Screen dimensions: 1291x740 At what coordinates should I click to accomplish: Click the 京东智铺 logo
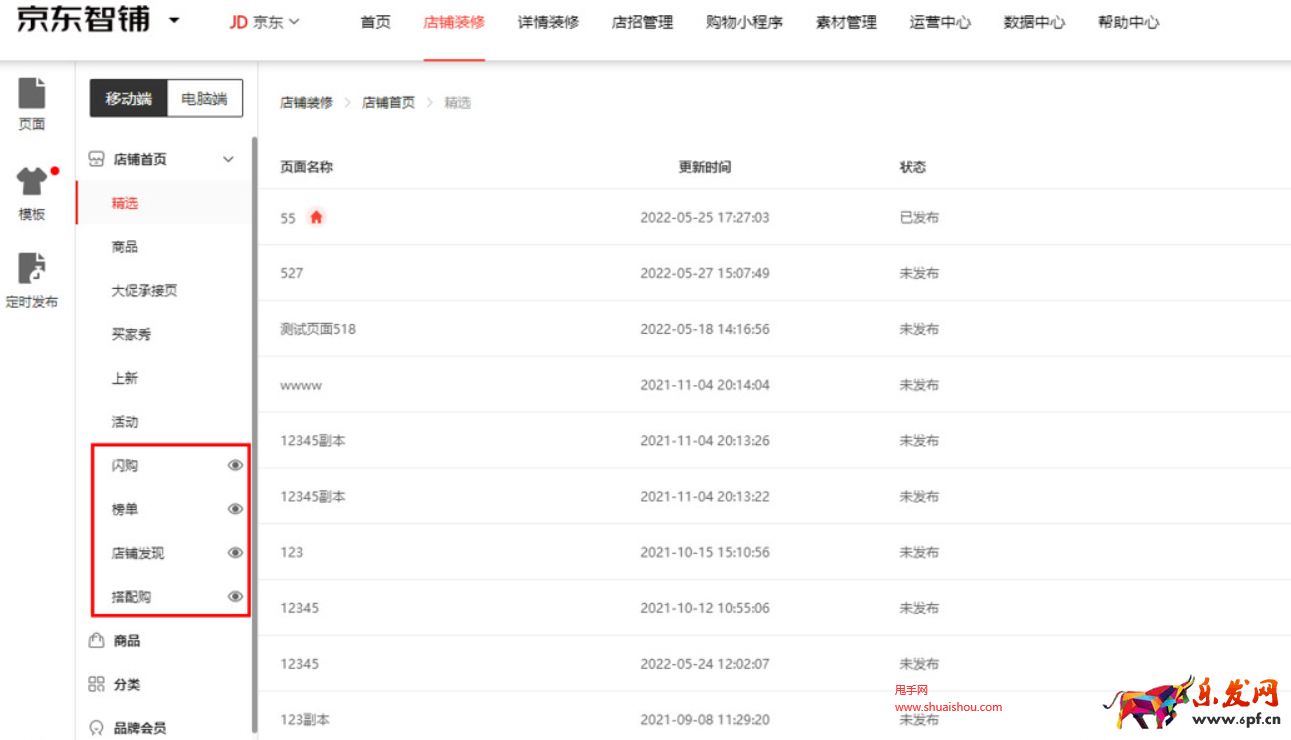[x=84, y=18]
